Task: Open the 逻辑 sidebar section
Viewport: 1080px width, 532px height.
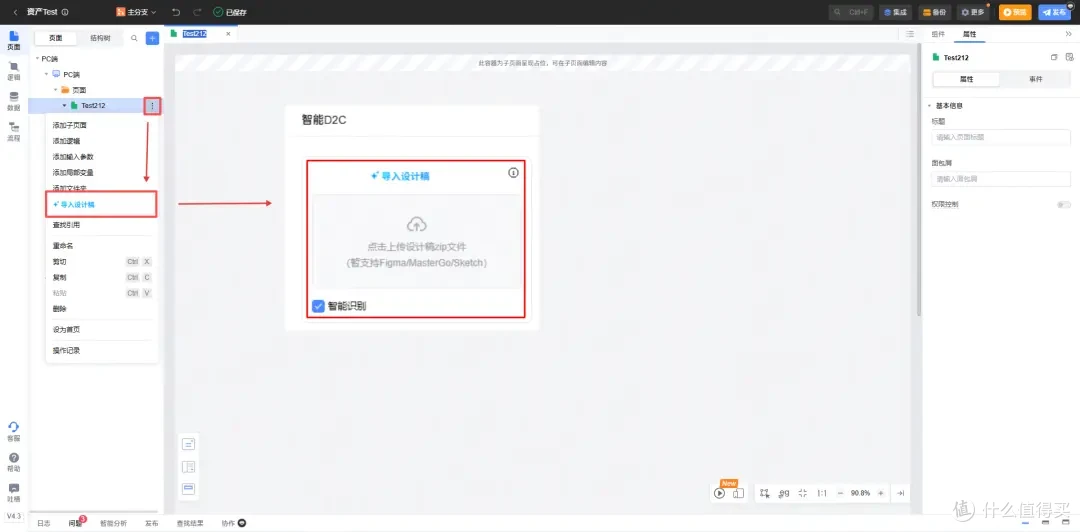Action: (x=14, y=71)
